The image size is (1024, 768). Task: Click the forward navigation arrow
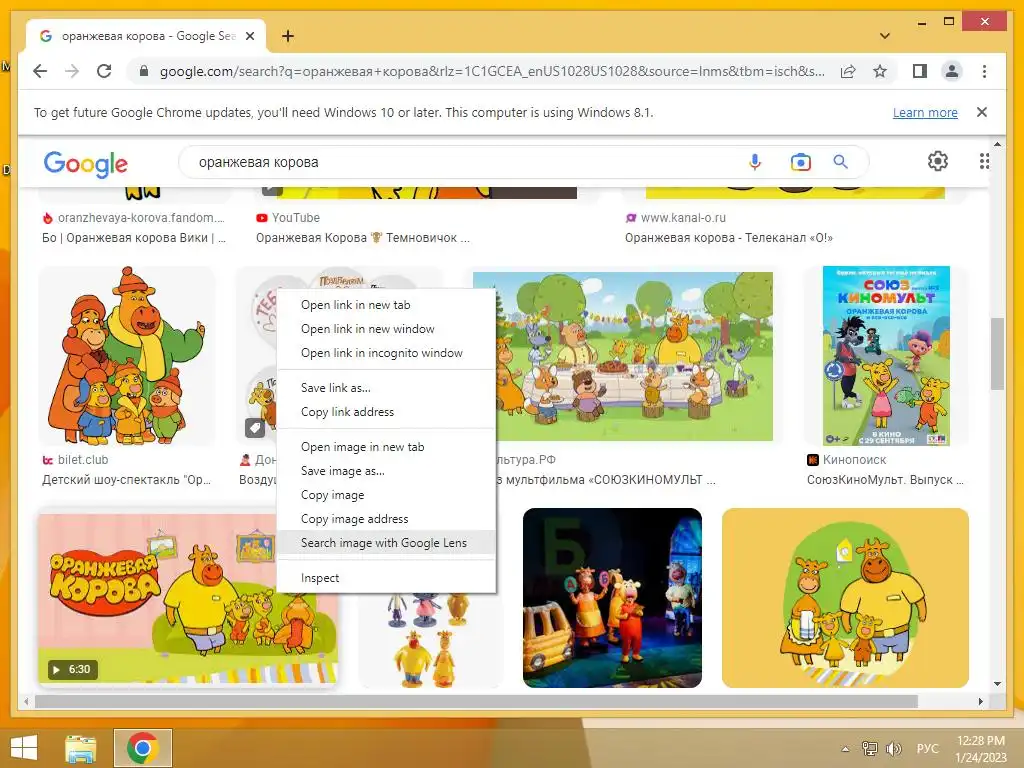click(72, 71)
